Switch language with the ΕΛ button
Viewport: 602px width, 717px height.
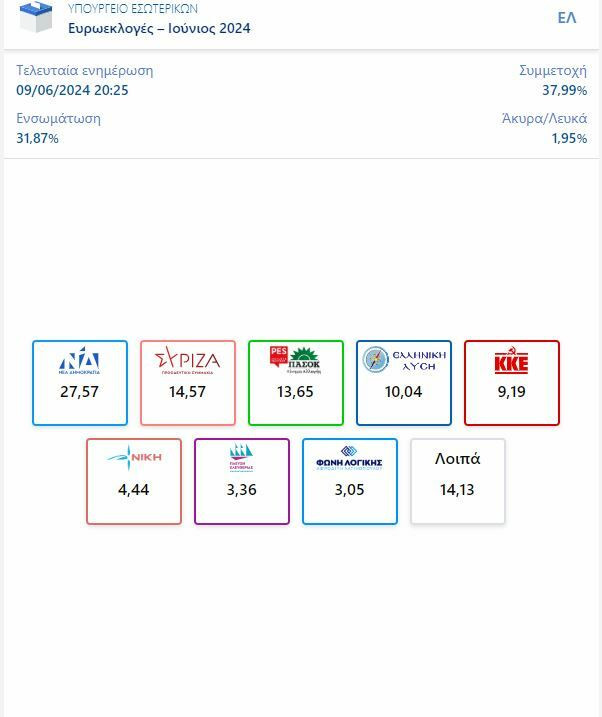tap(567, 18)
